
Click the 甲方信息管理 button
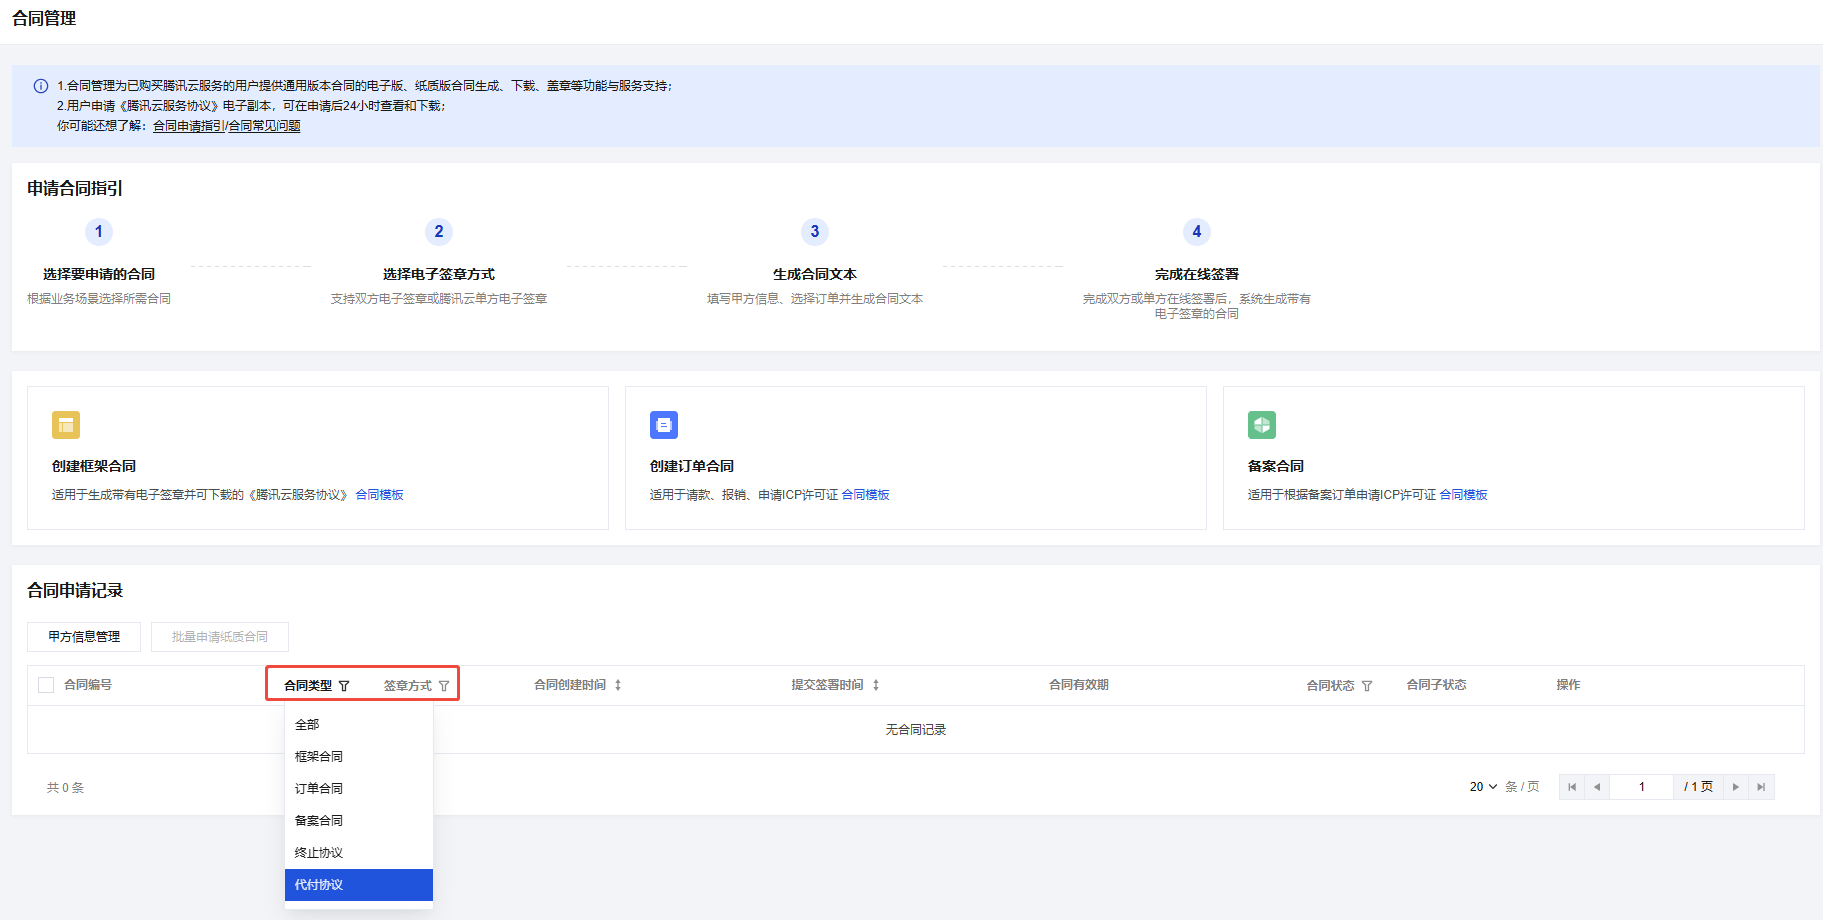pos(84,637)
